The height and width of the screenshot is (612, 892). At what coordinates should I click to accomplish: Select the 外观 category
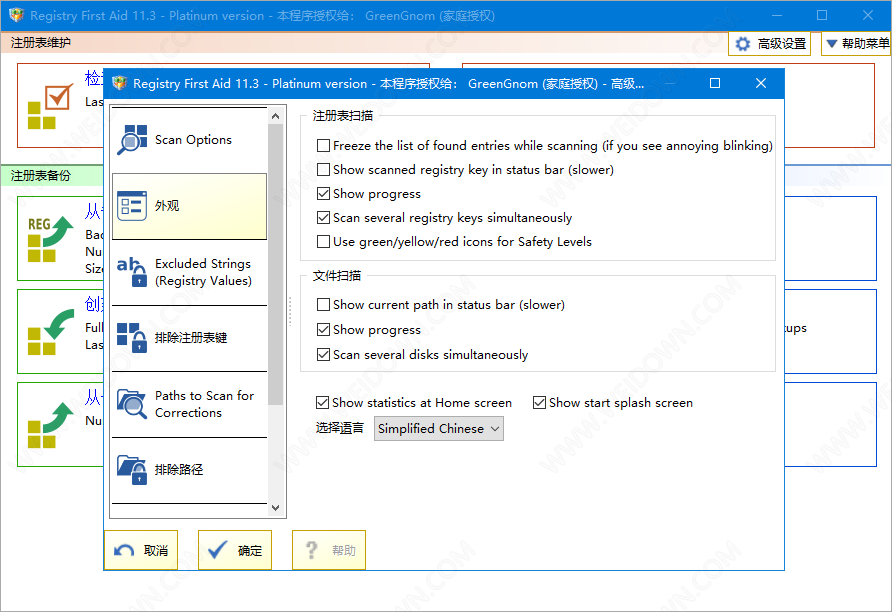tap(189, 206)
